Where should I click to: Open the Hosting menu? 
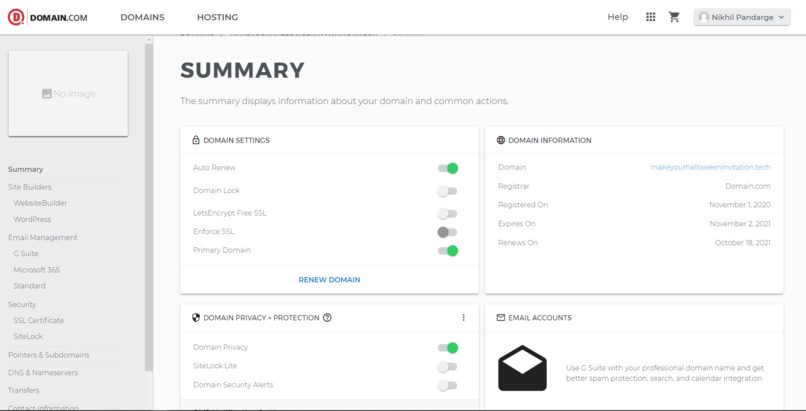217,17
